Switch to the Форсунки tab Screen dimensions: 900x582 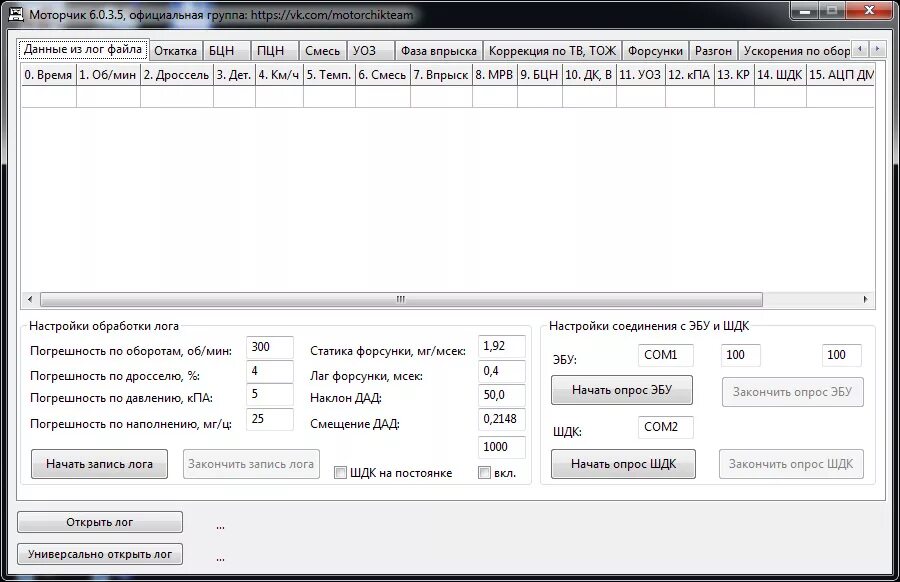coord(655,51)
